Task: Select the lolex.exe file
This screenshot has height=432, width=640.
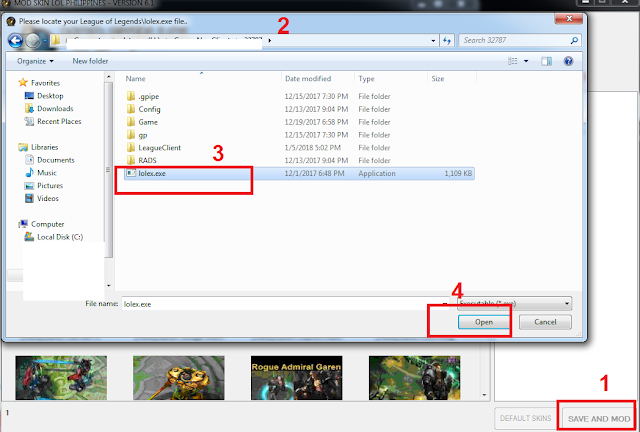Action: tap(299, 173)
